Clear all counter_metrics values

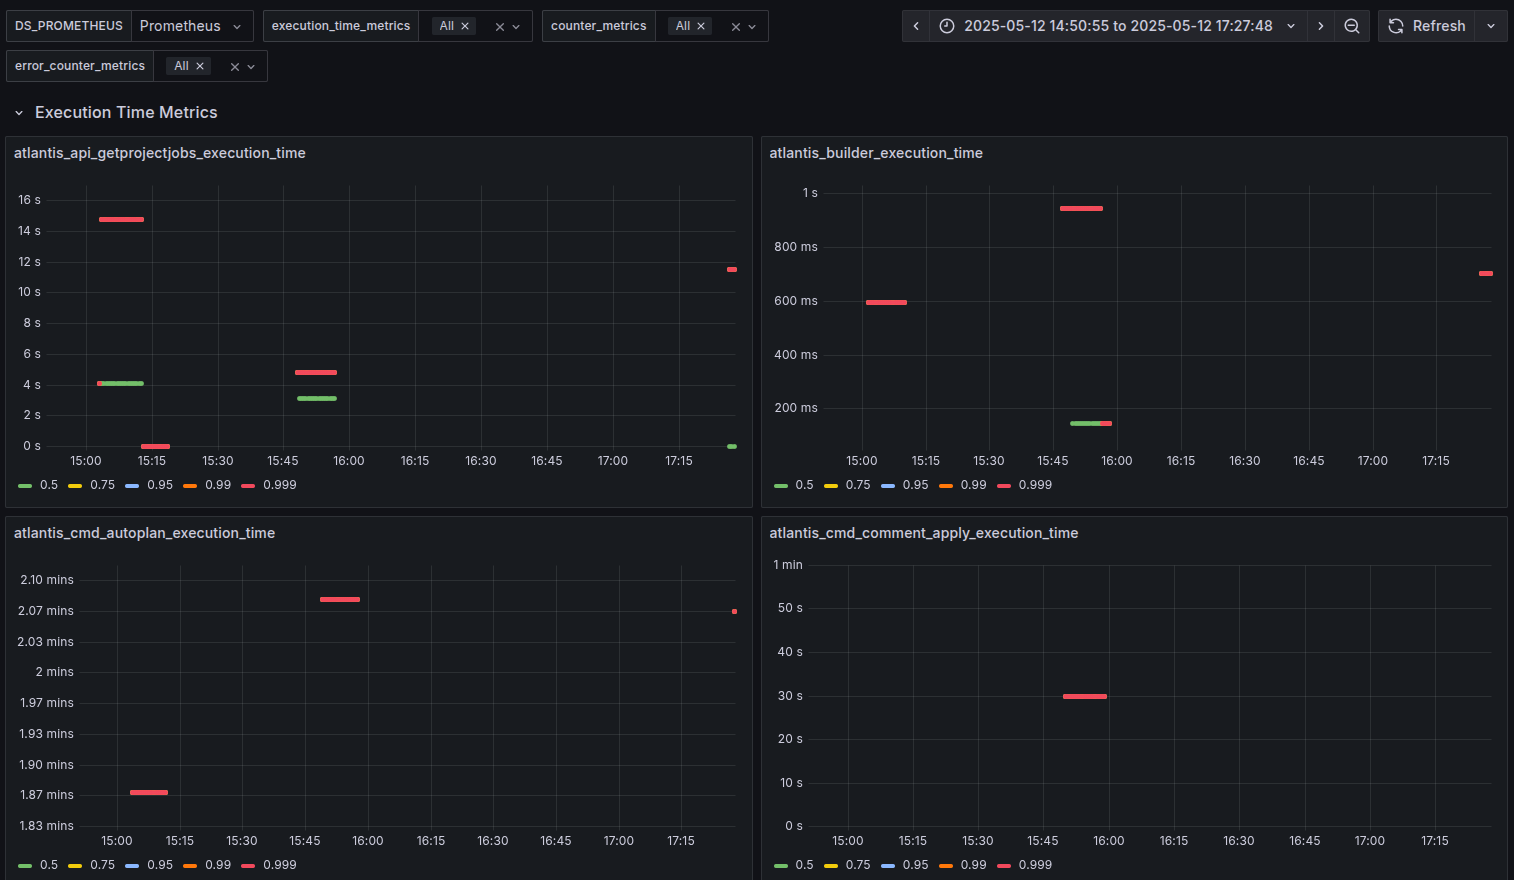click(x=736, y=27)
